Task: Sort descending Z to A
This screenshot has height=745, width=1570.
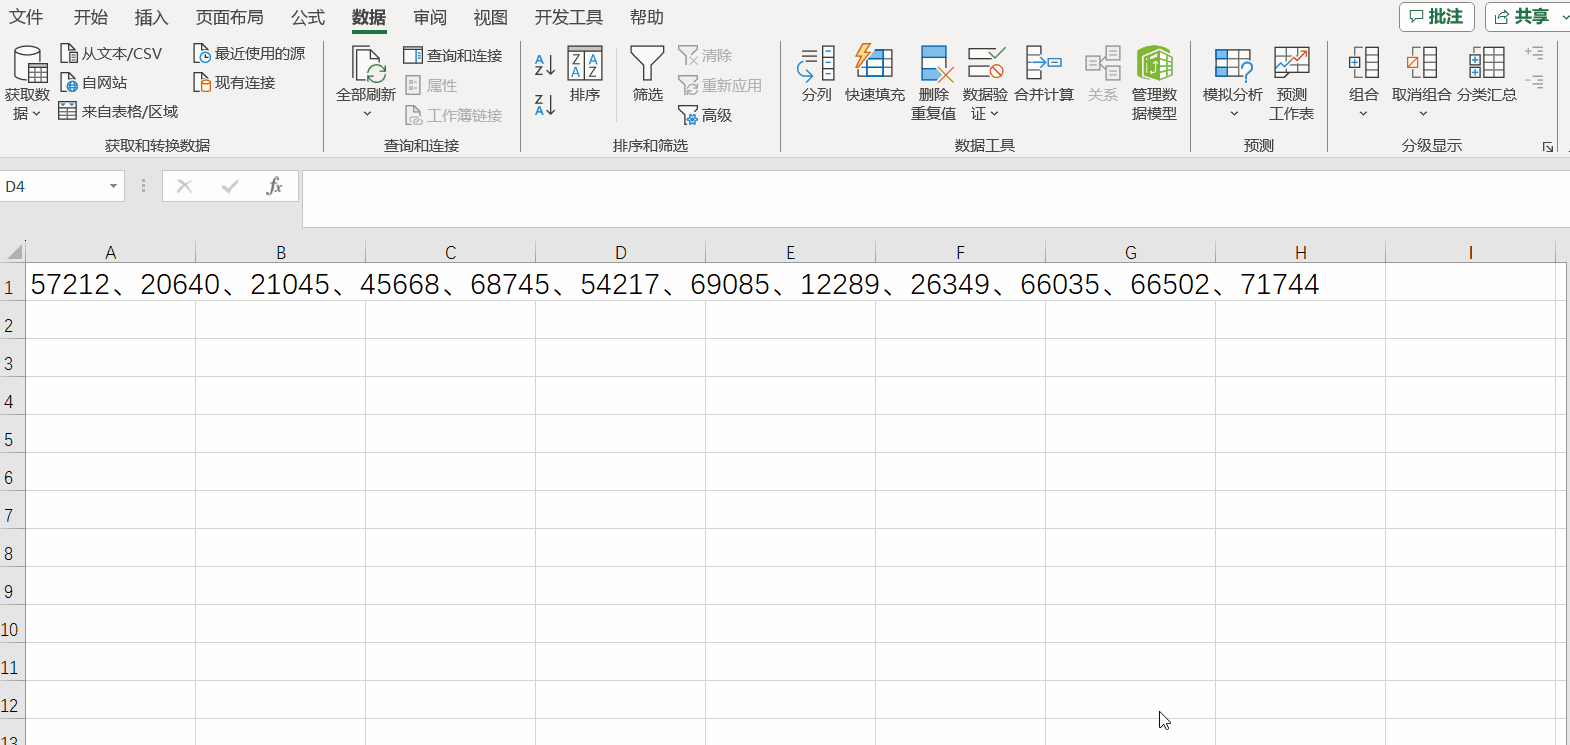Action: click(x=545, y=104)
